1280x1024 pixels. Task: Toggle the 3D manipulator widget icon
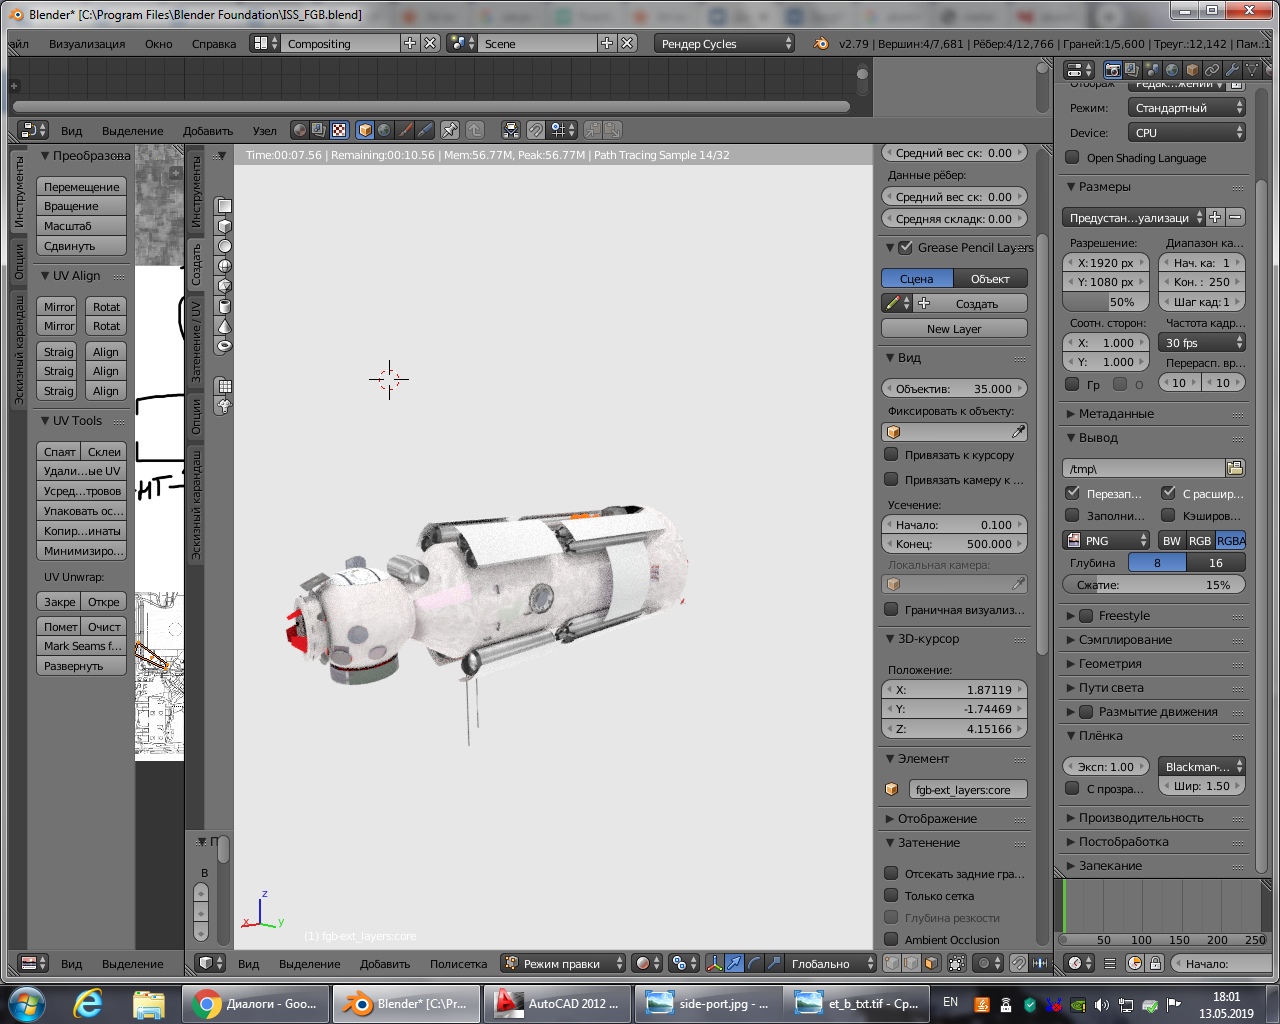coord(714,963)
